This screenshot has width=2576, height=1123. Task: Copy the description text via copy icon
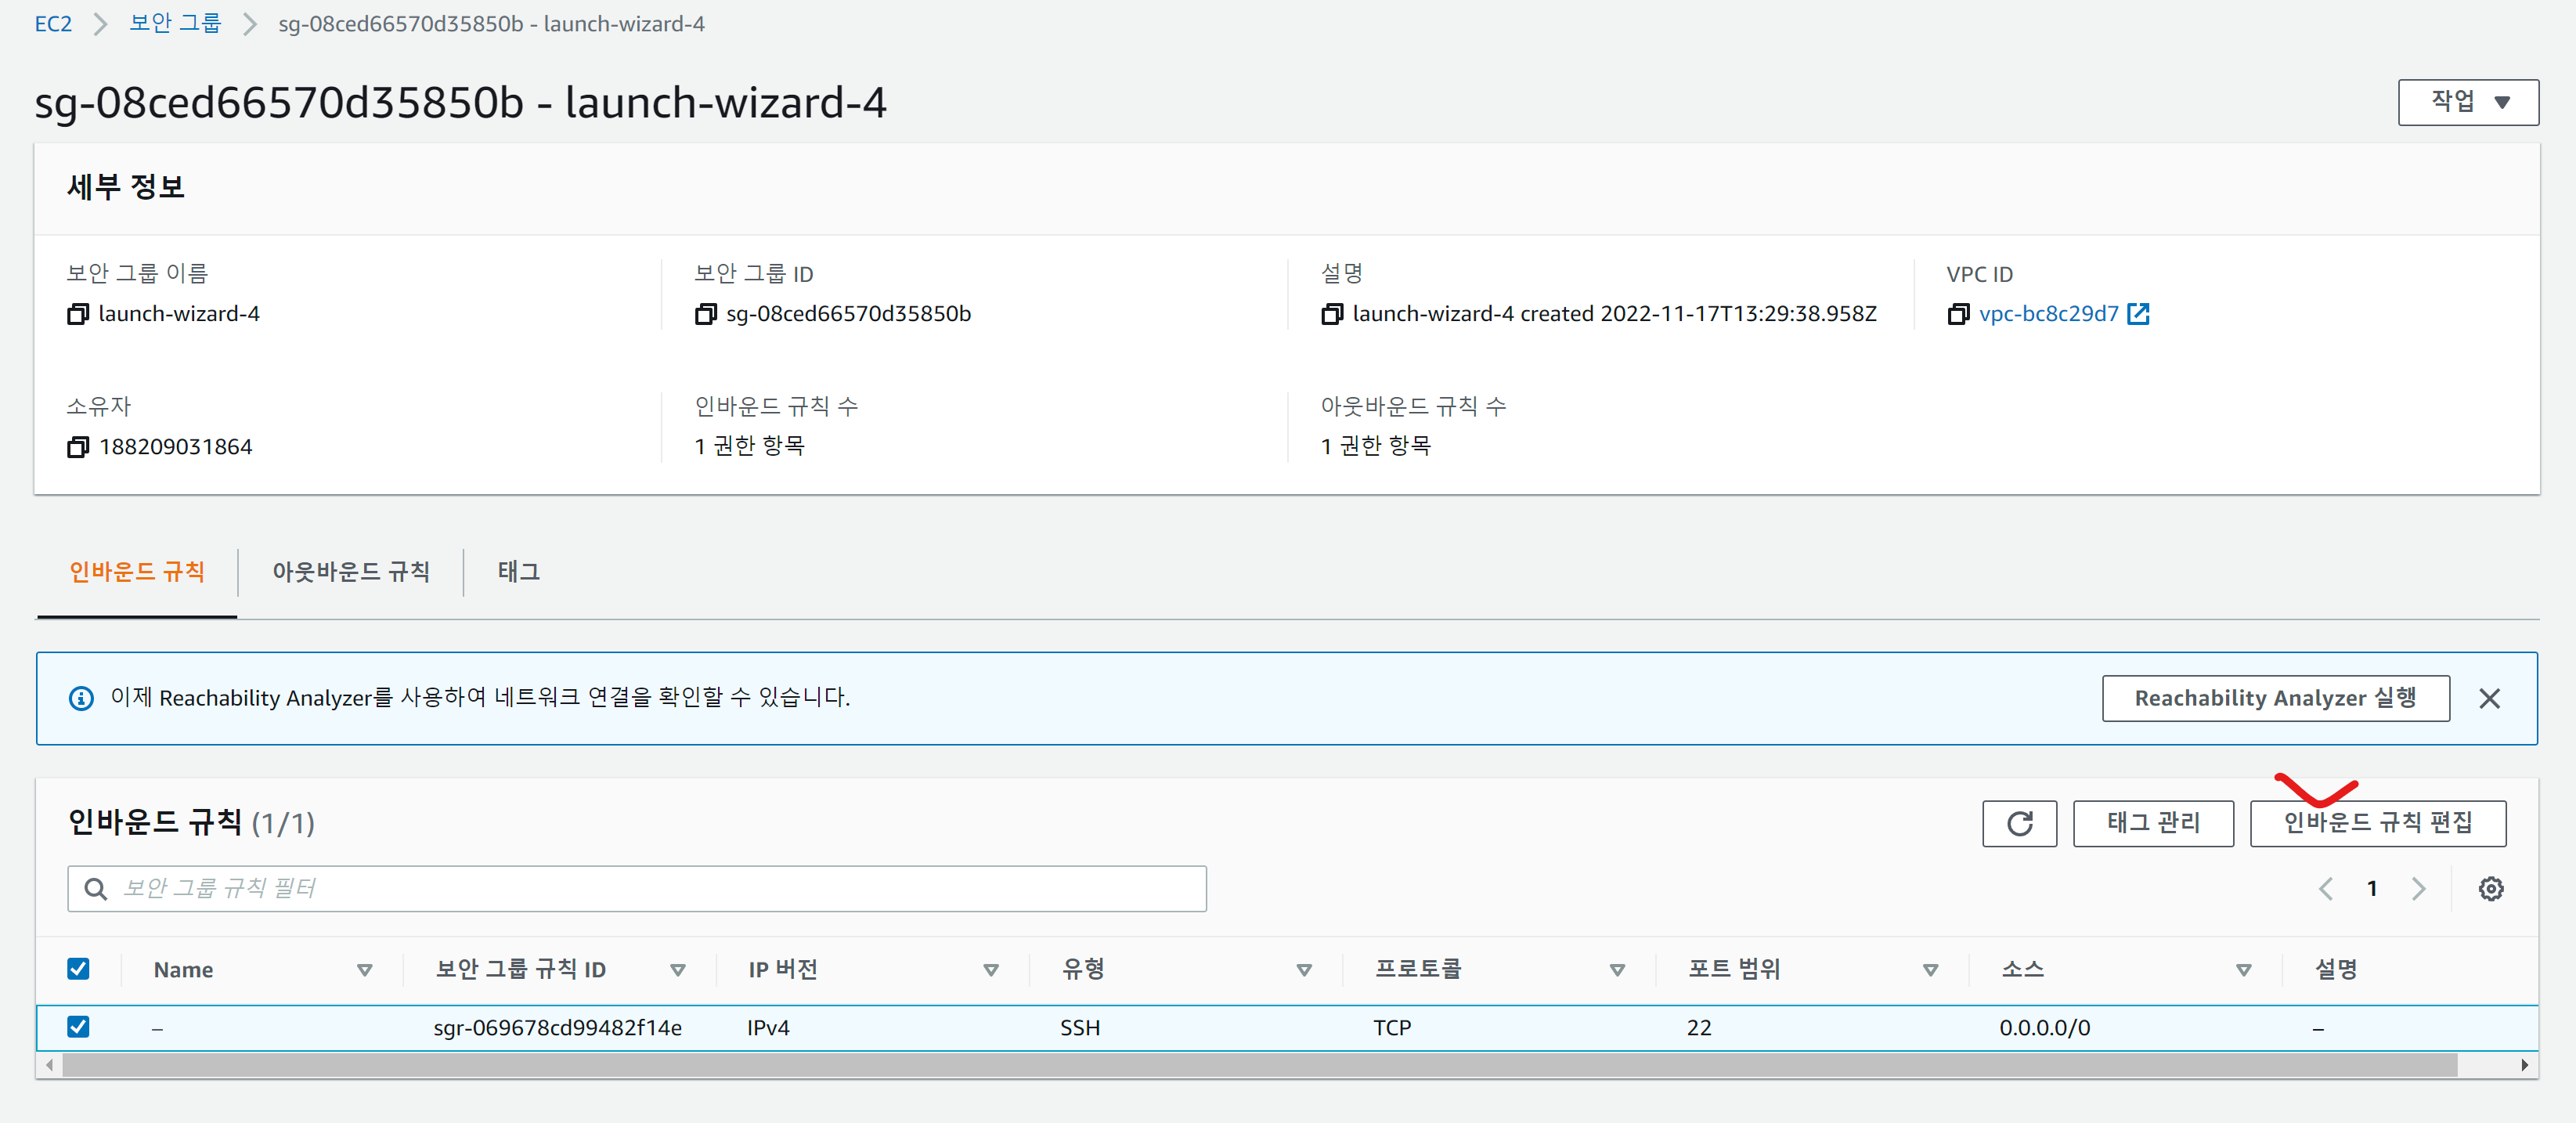tap(1331, 314)
